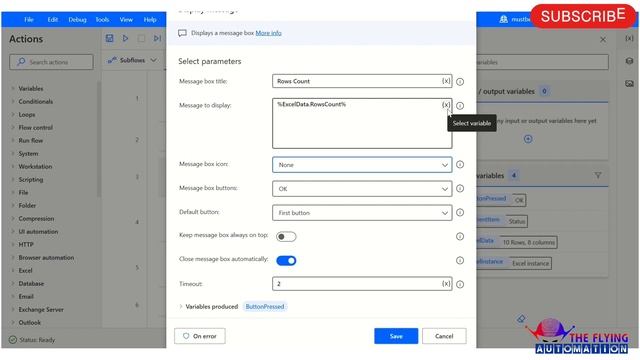Save the Display message action
Image resolution: width=640 pixels, height=360 pixels.
[396, 336]
